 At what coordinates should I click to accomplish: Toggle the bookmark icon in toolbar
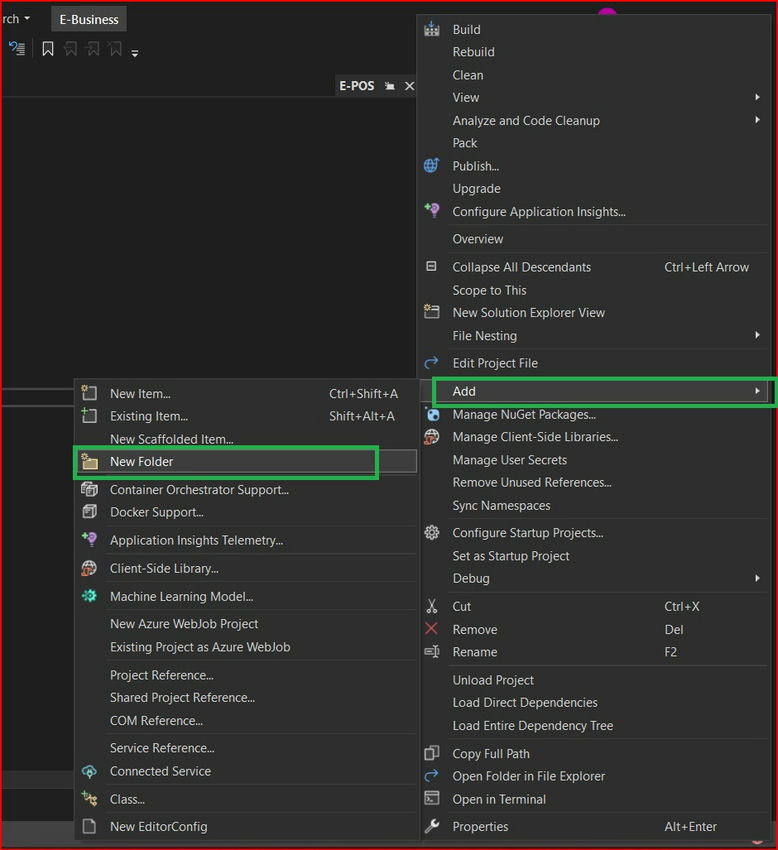(x=47, y=49)
